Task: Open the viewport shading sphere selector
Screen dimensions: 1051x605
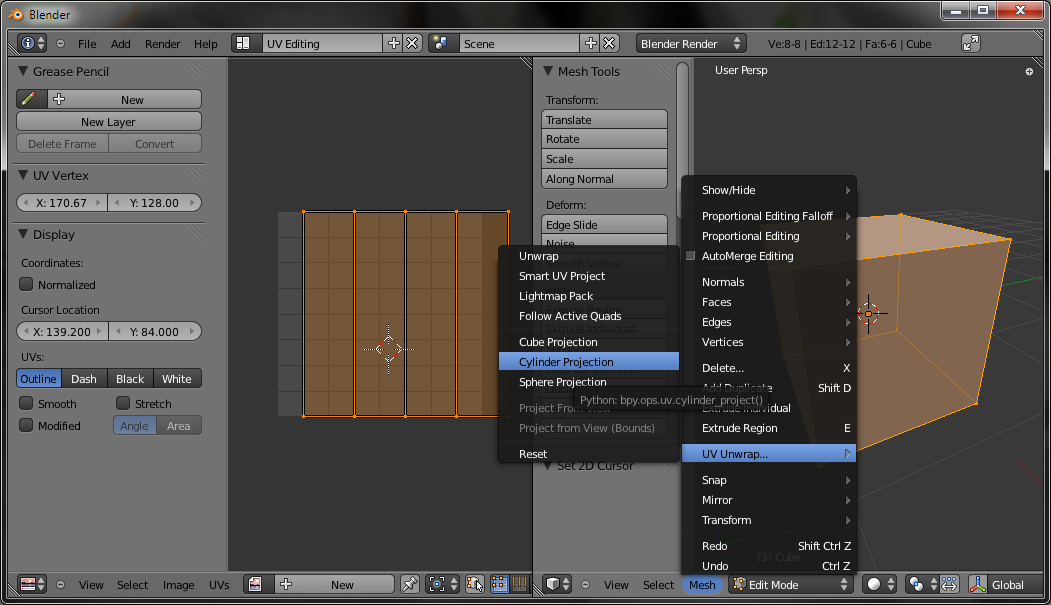Action: tap(879, 585)
